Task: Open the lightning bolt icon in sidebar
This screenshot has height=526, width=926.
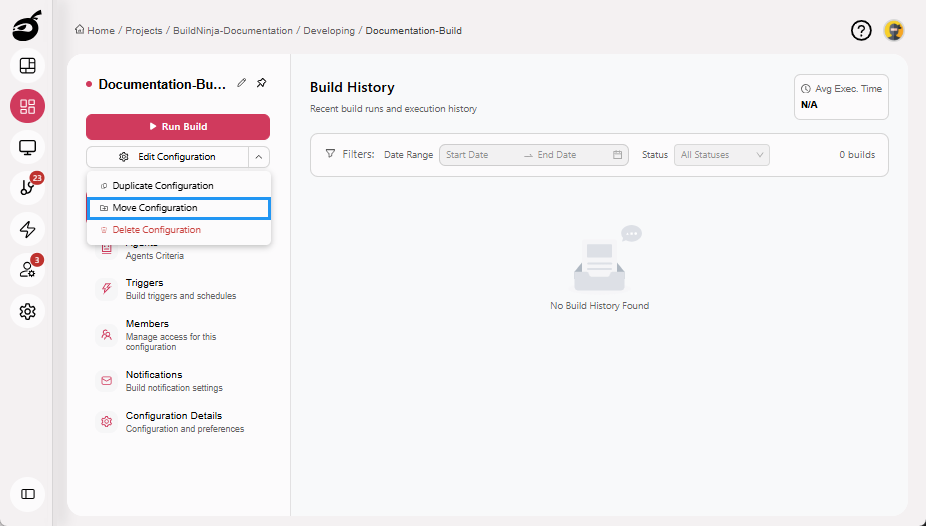Action: [x=28, y=229]
